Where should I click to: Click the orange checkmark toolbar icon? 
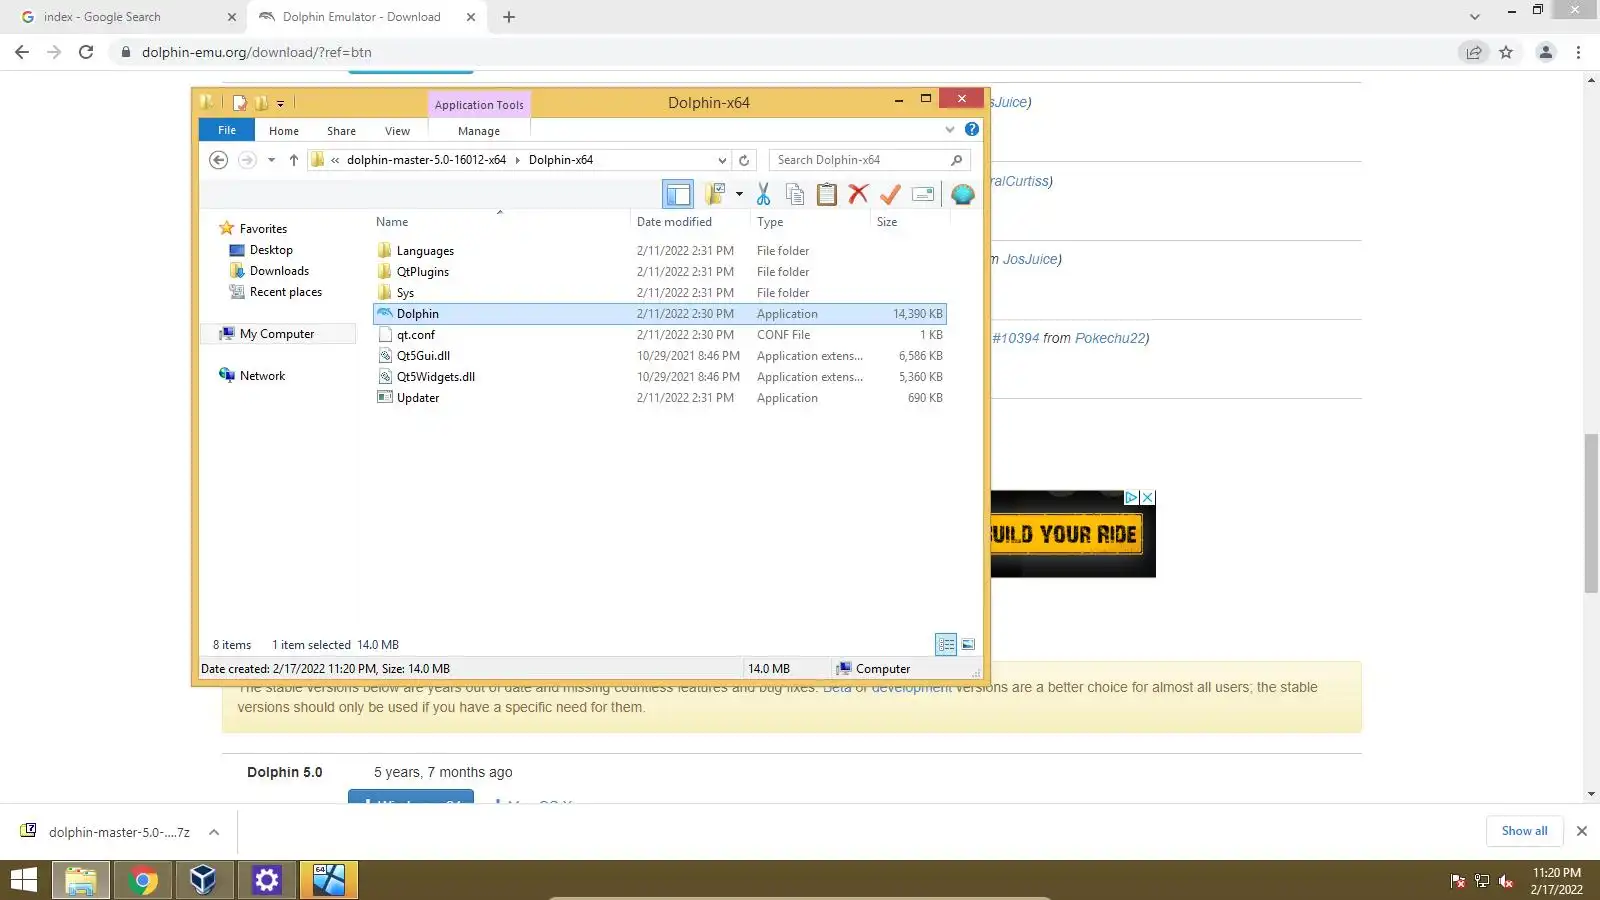coord(890,194)
